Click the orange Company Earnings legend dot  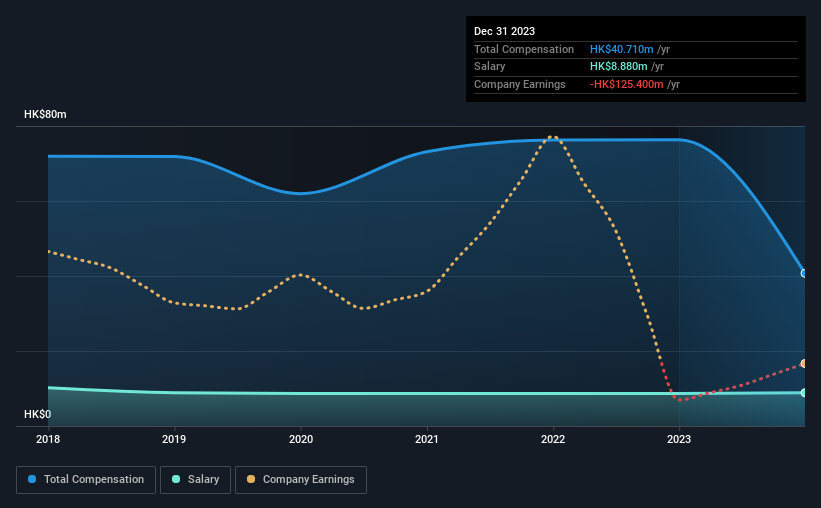pos(251,479)
